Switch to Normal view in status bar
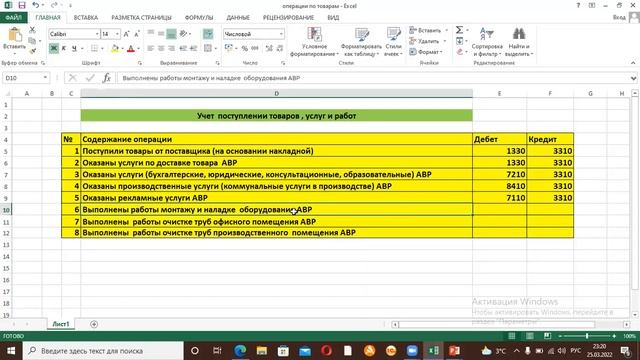 coord(511,336)
